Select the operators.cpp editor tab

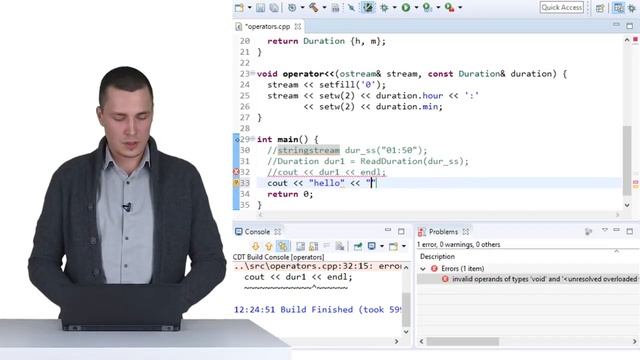click(267, 27)
